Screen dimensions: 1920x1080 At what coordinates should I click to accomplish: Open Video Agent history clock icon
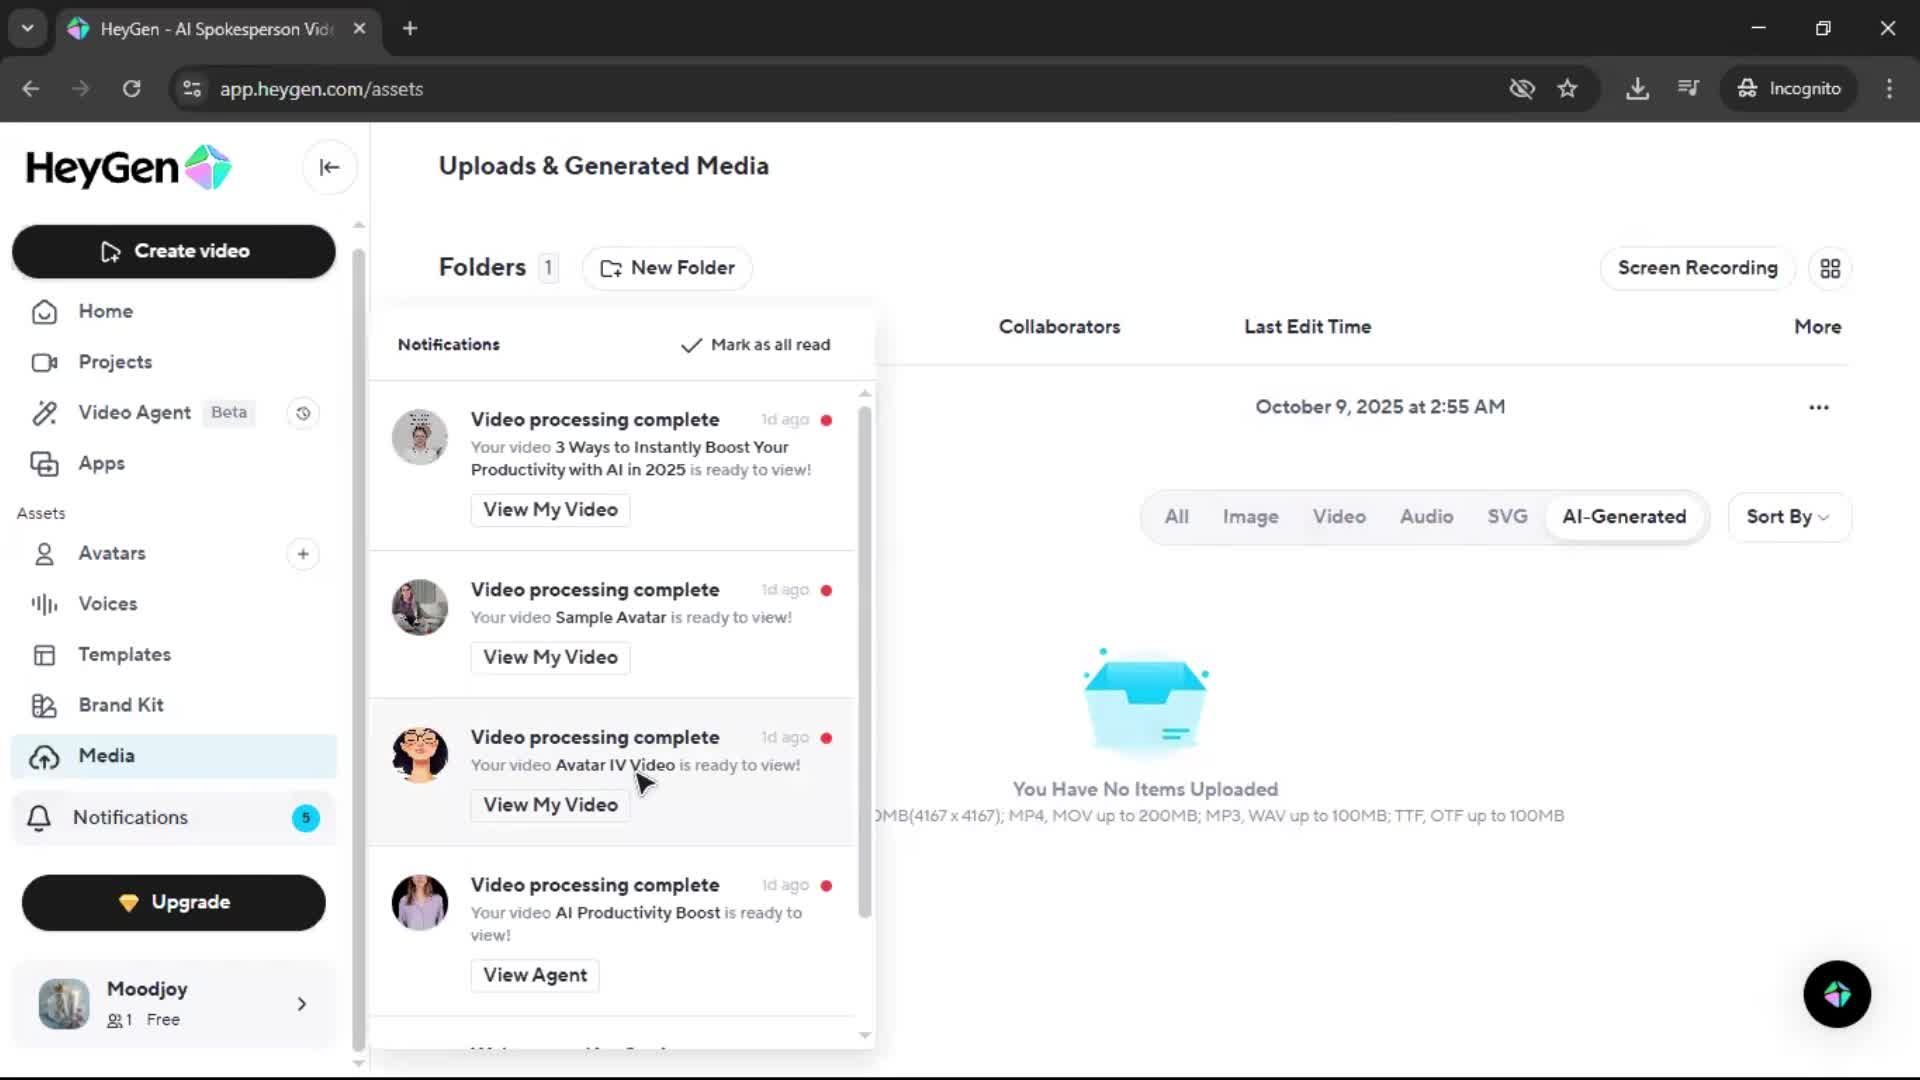(x=303, y=413)
